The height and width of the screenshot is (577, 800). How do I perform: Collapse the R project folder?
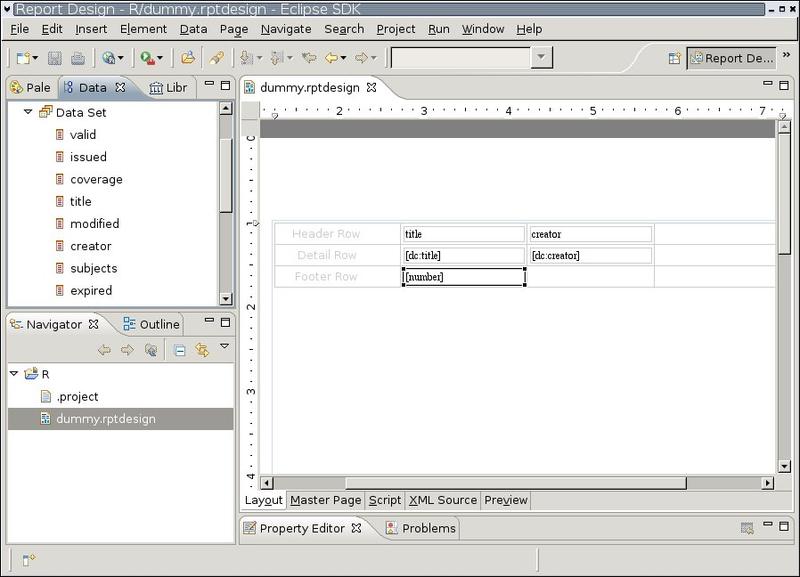pos(14,374)
